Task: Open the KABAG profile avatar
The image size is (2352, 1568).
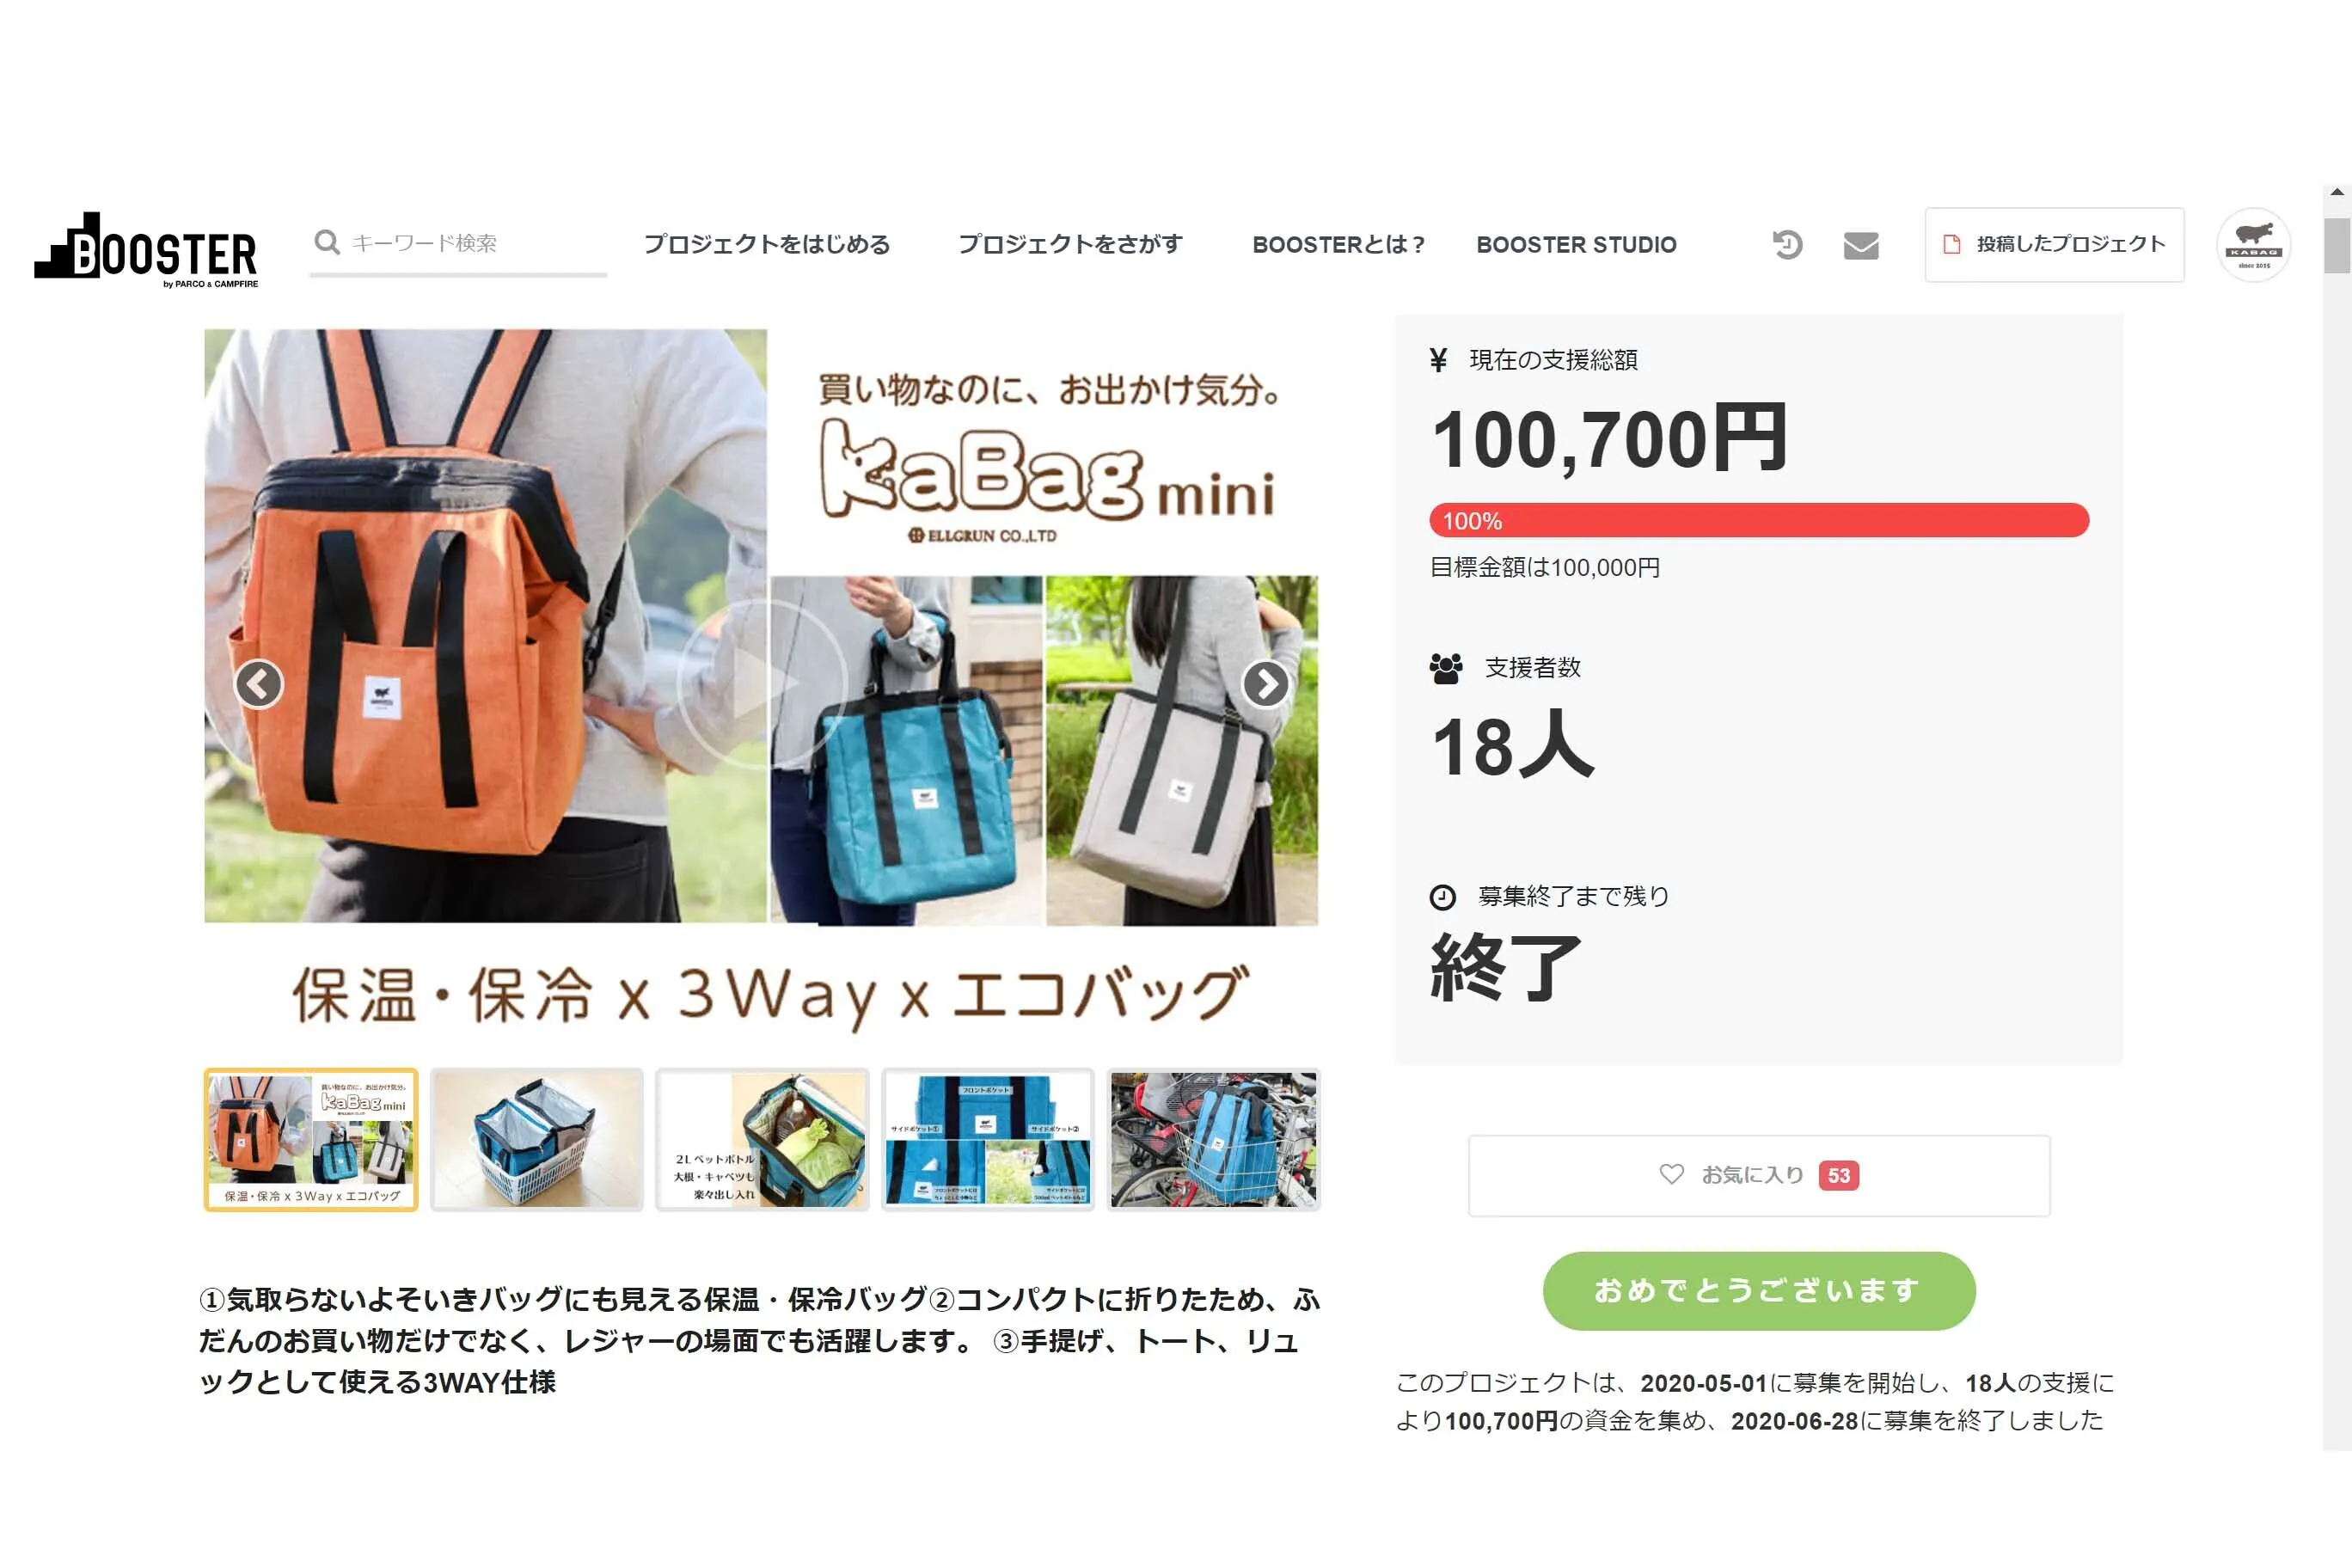Action: coord(2253,245)
